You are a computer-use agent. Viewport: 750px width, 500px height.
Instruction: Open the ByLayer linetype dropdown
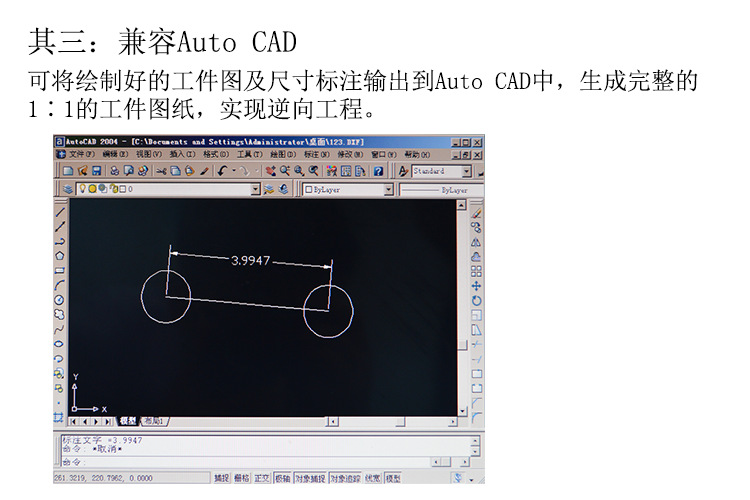(440, 190)
